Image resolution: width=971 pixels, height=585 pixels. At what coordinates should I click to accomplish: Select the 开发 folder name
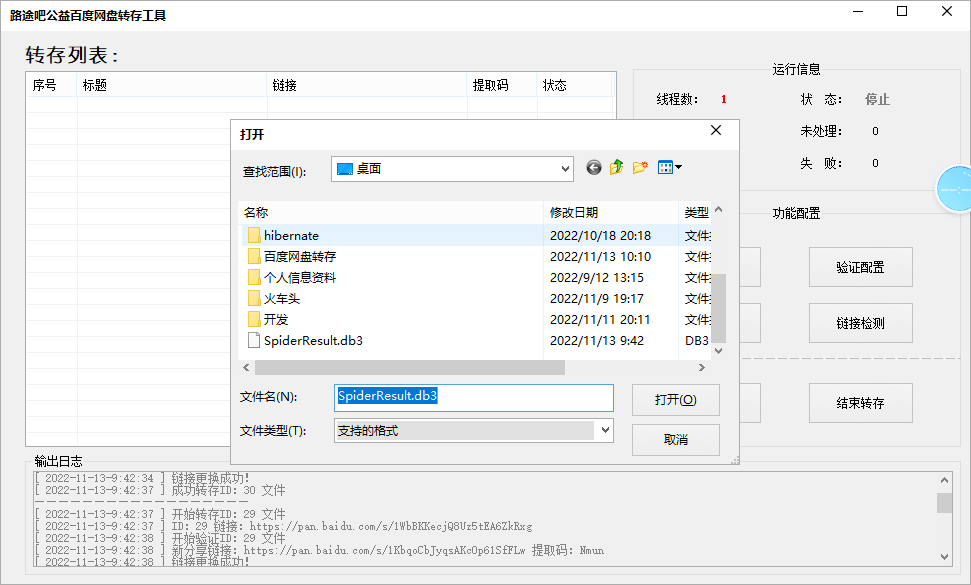tap(276, 319)
